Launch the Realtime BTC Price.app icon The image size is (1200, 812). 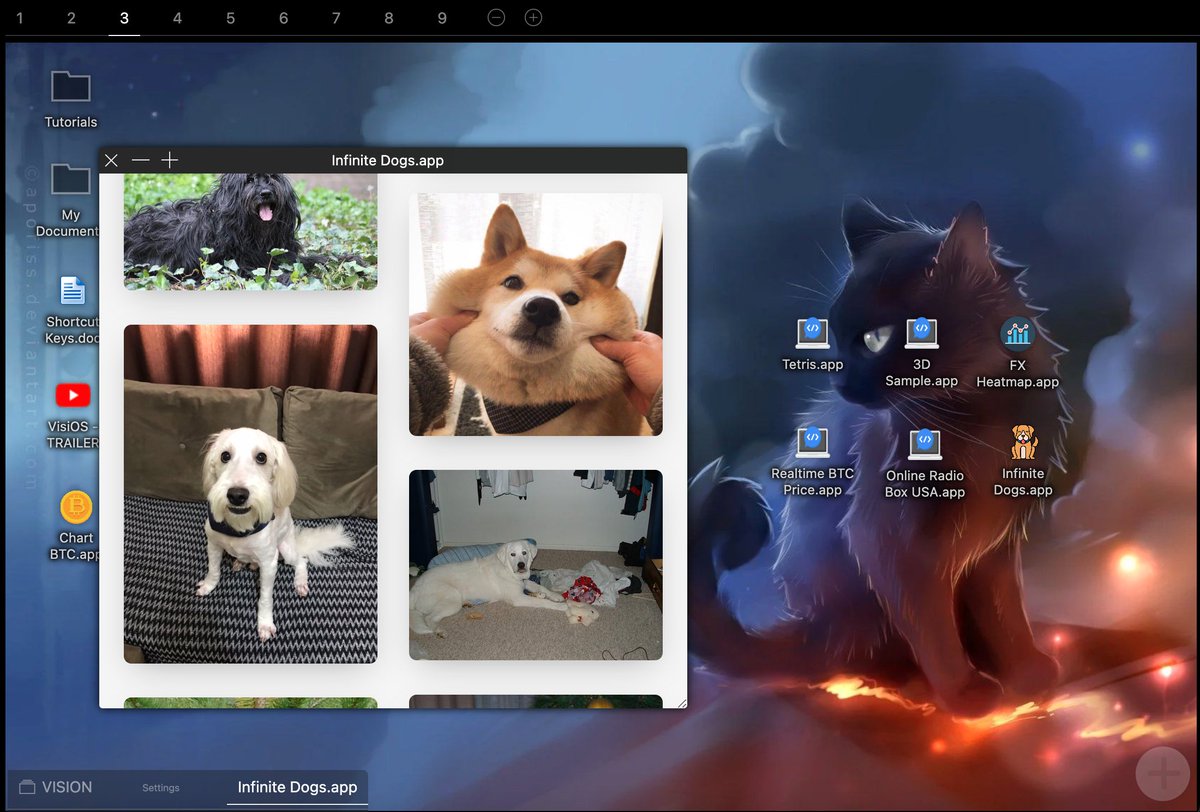tap(813, 443)
